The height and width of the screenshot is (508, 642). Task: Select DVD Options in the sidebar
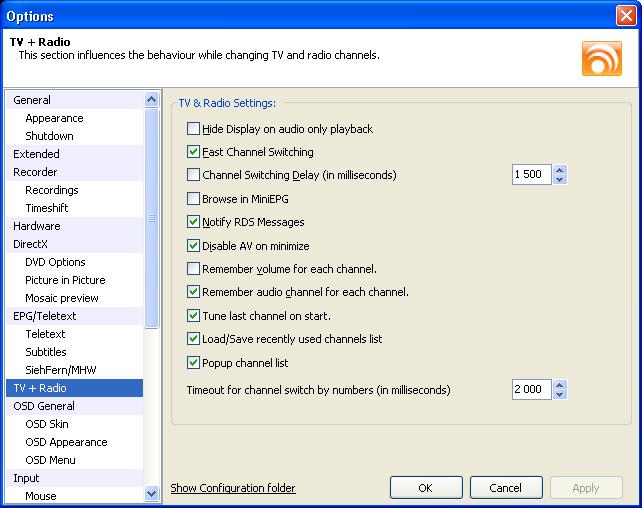[x=55, y=262]
